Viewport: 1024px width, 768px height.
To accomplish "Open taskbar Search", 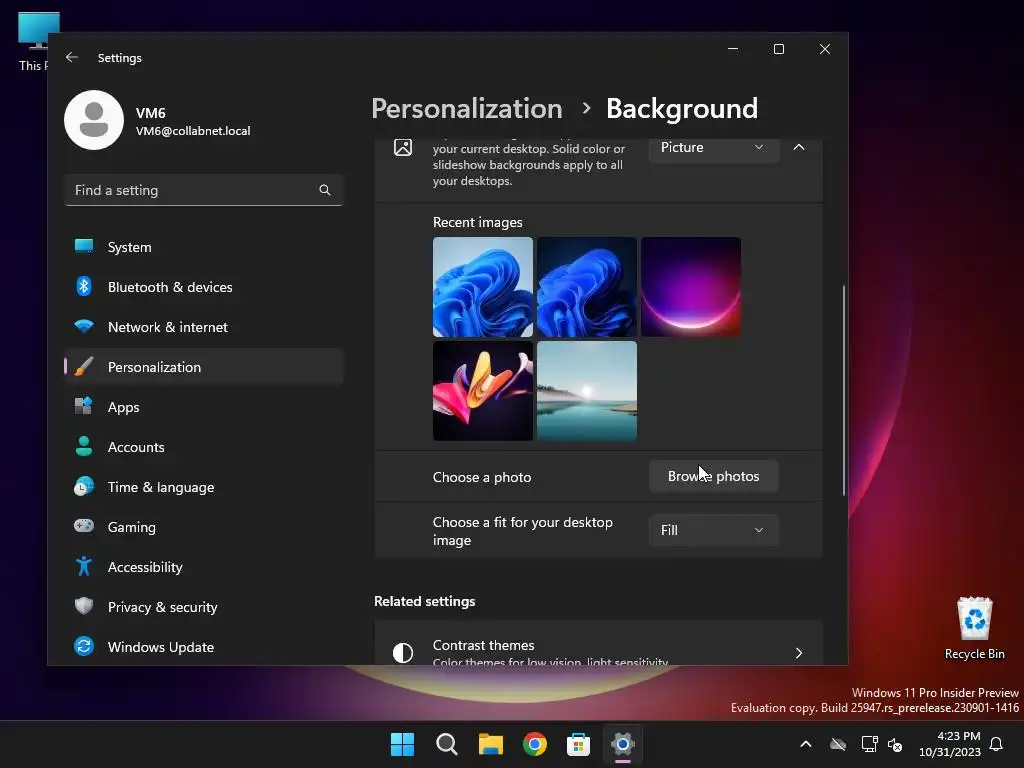I will click(x=447, y=744).
